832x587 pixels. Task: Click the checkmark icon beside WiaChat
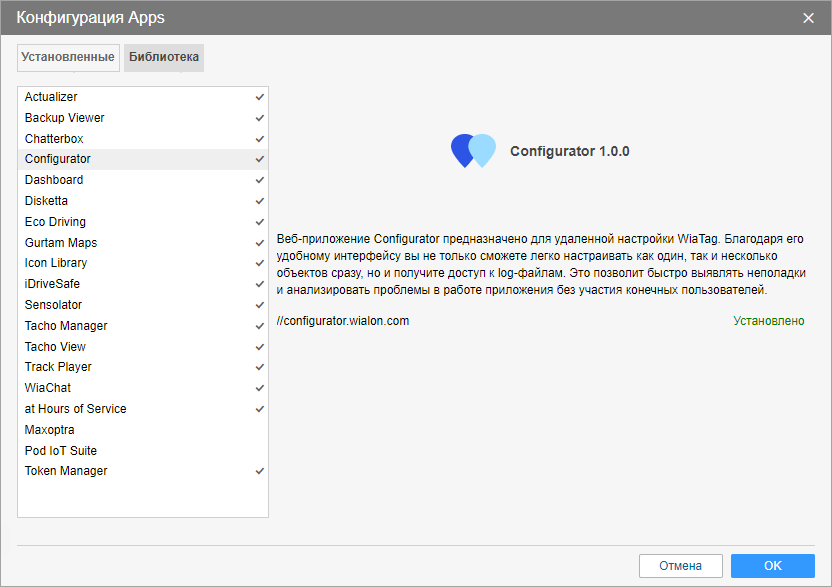click(x=259, y=388)
